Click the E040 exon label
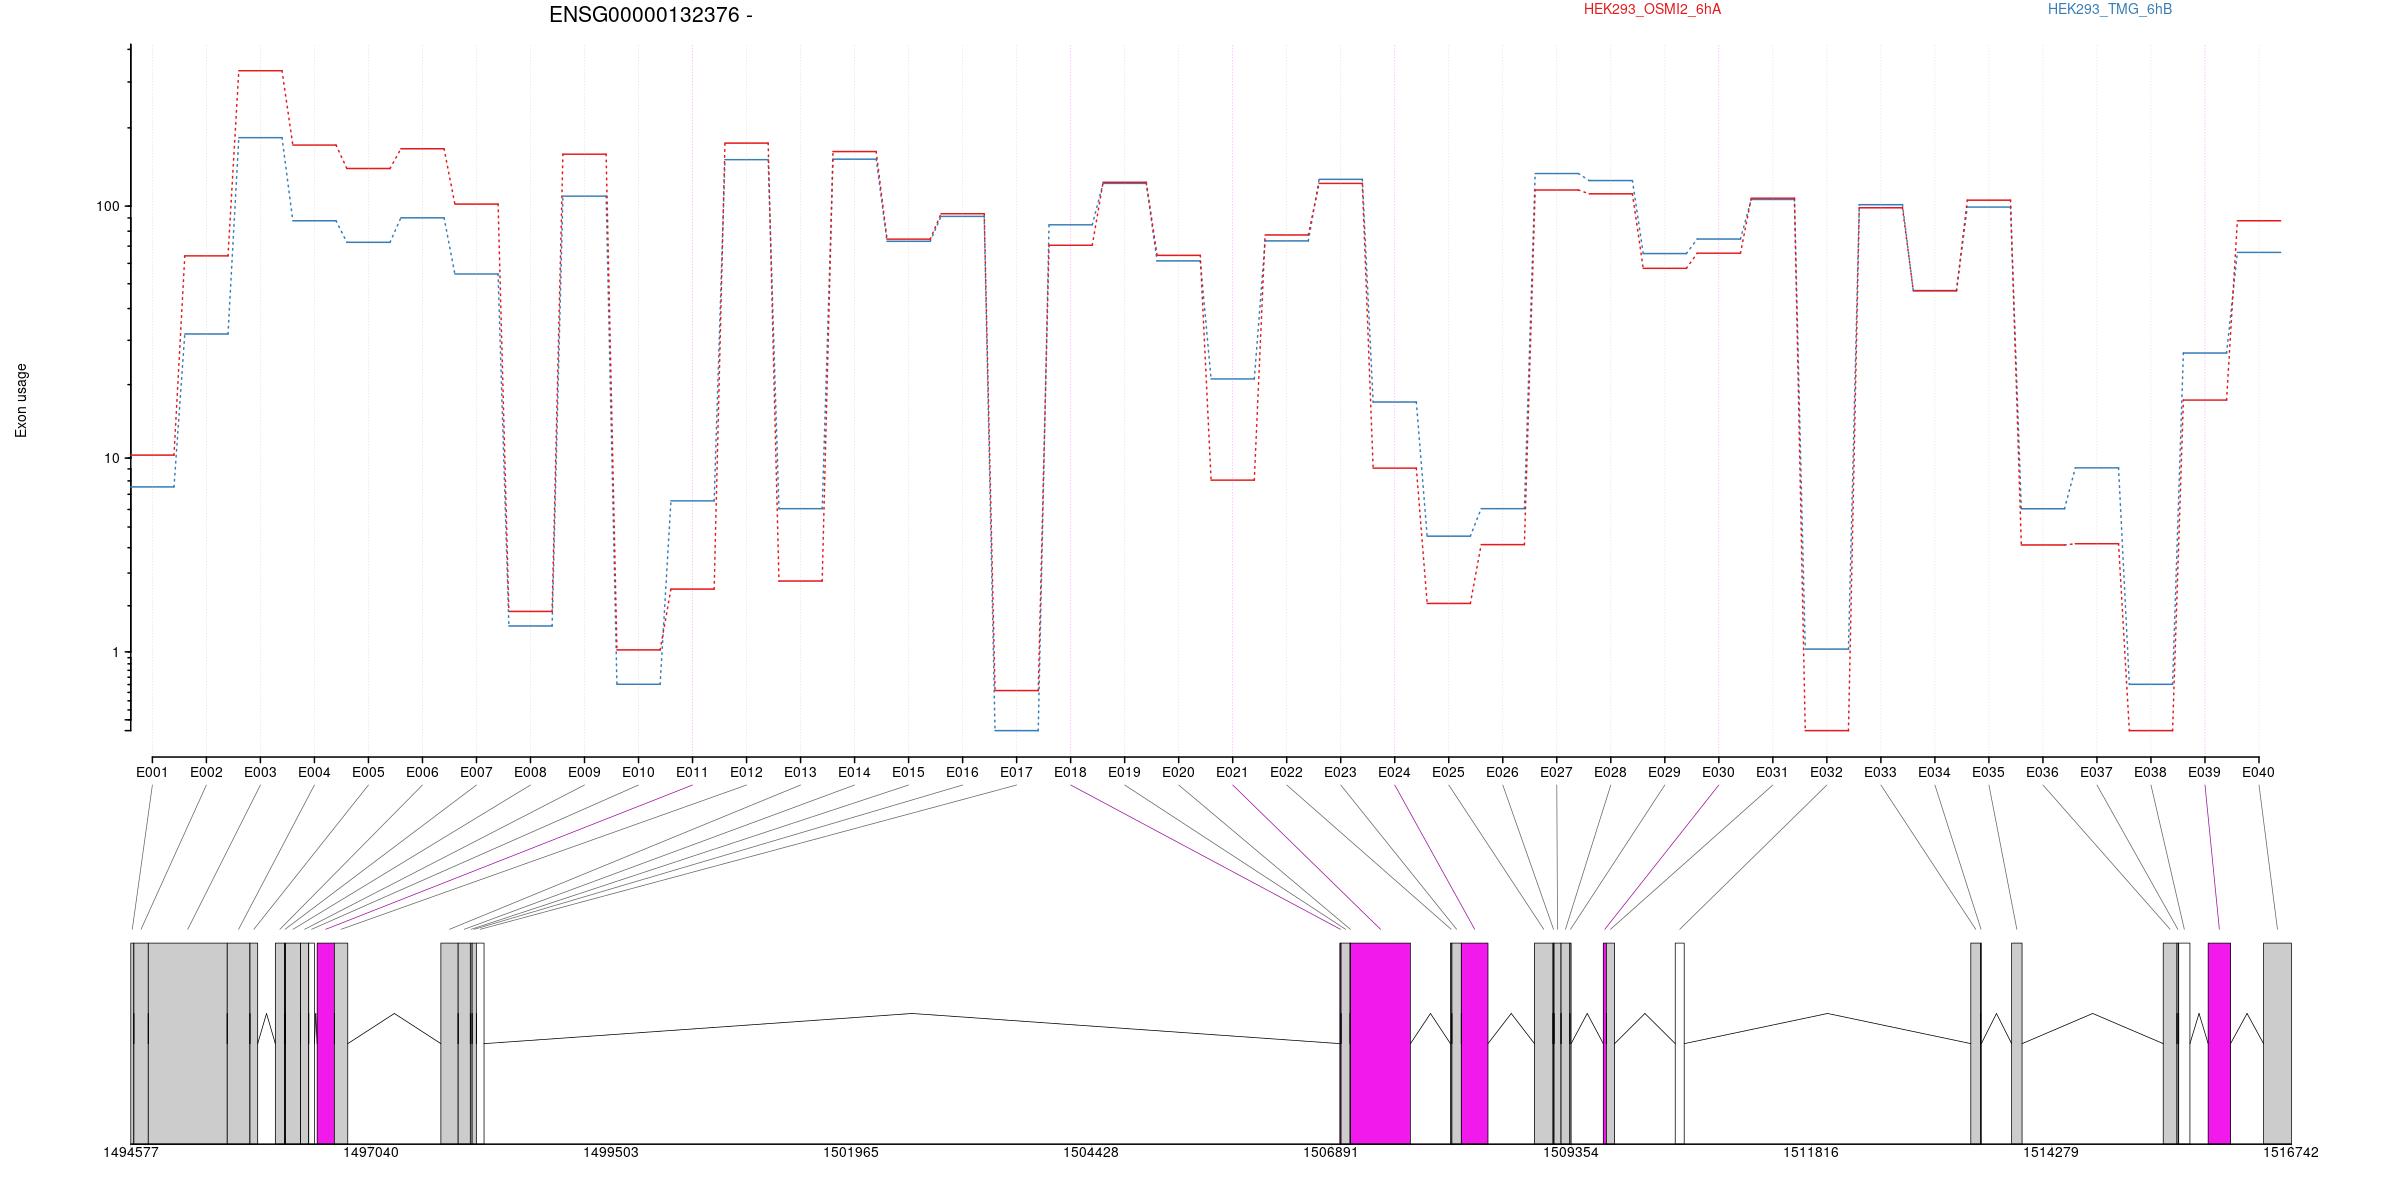The image size is (2400, 1200). click(2258, 772)
